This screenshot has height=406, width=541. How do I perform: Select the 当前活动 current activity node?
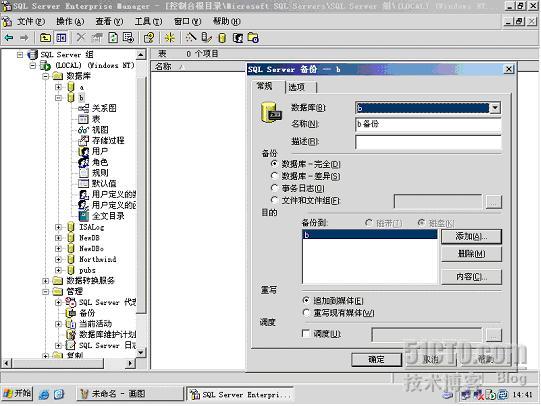tap(96, 324)
